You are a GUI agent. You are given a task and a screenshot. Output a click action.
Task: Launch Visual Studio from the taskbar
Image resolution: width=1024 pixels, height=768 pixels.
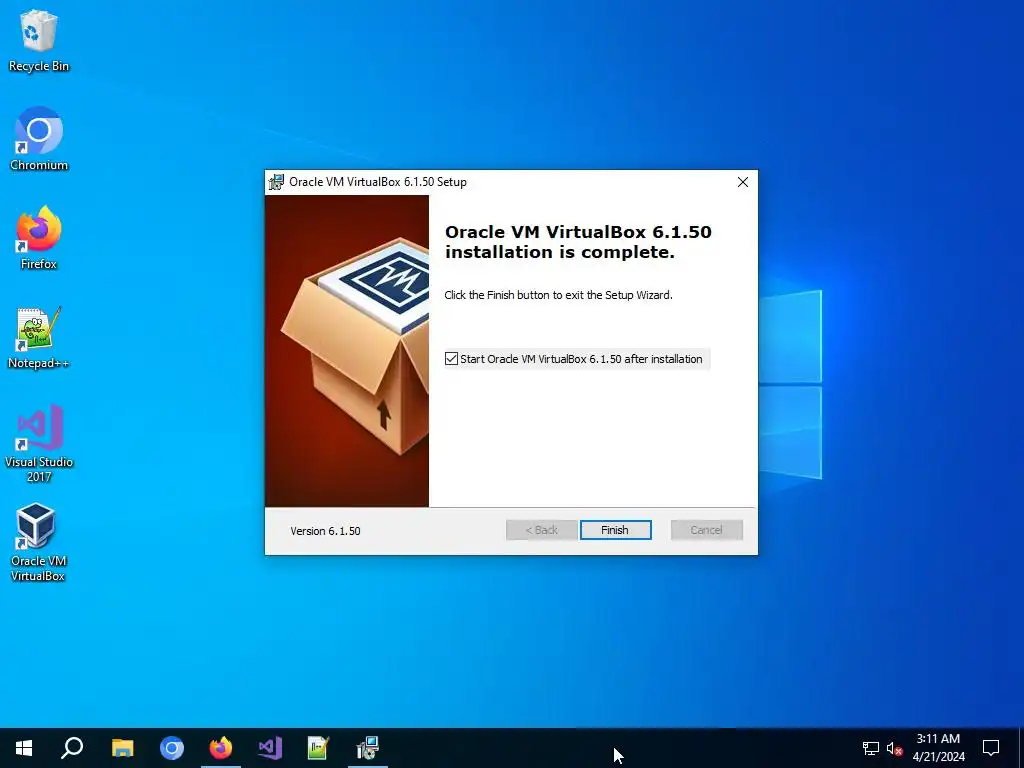[270, 748]
